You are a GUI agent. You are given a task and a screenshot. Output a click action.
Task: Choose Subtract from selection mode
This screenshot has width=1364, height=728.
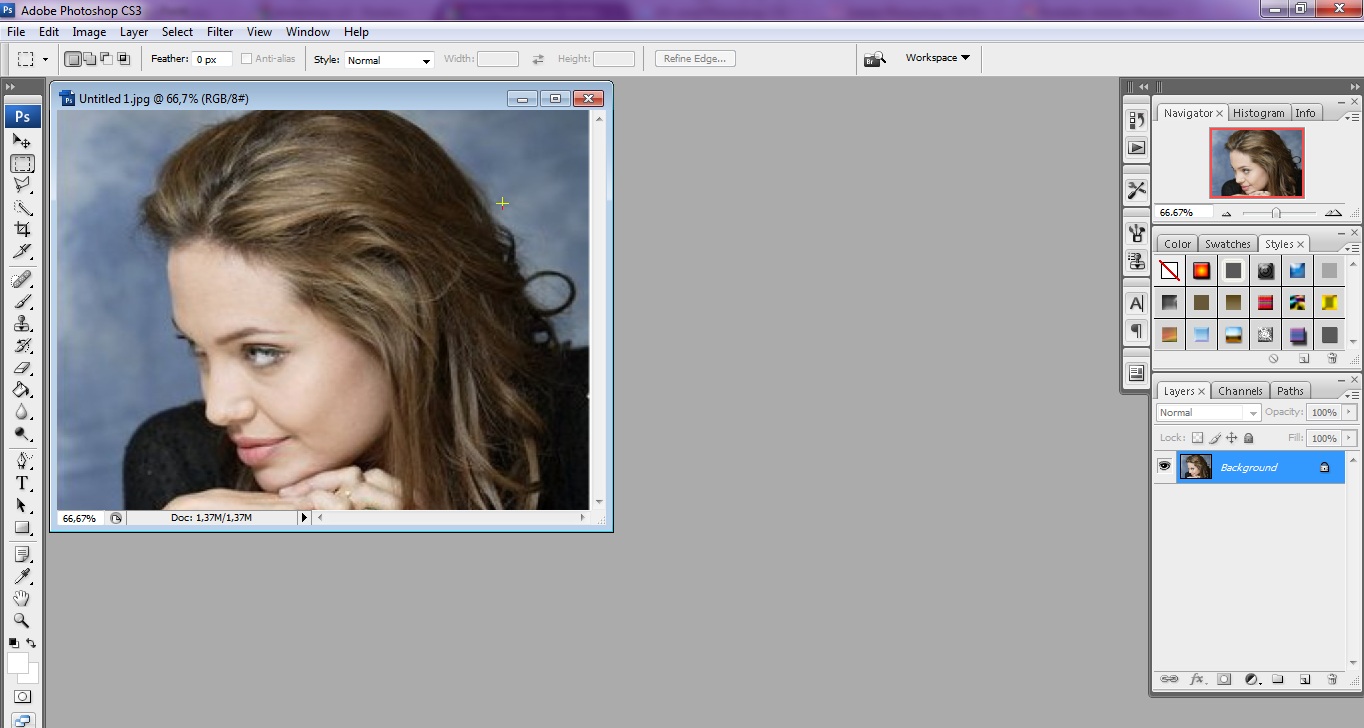(x=107, y=59)
